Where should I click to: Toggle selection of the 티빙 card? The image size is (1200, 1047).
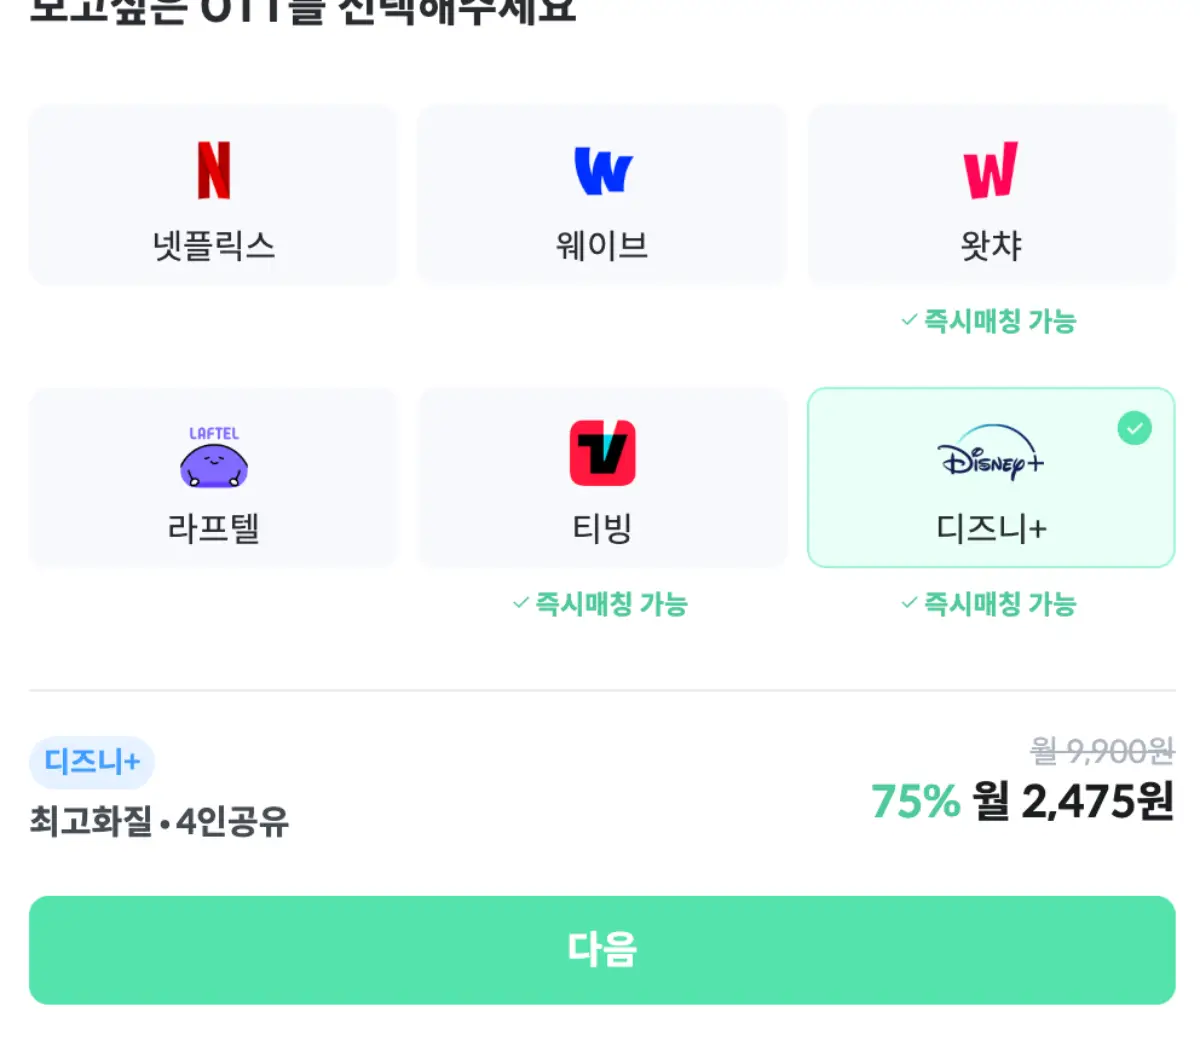(x=601, y=477)
